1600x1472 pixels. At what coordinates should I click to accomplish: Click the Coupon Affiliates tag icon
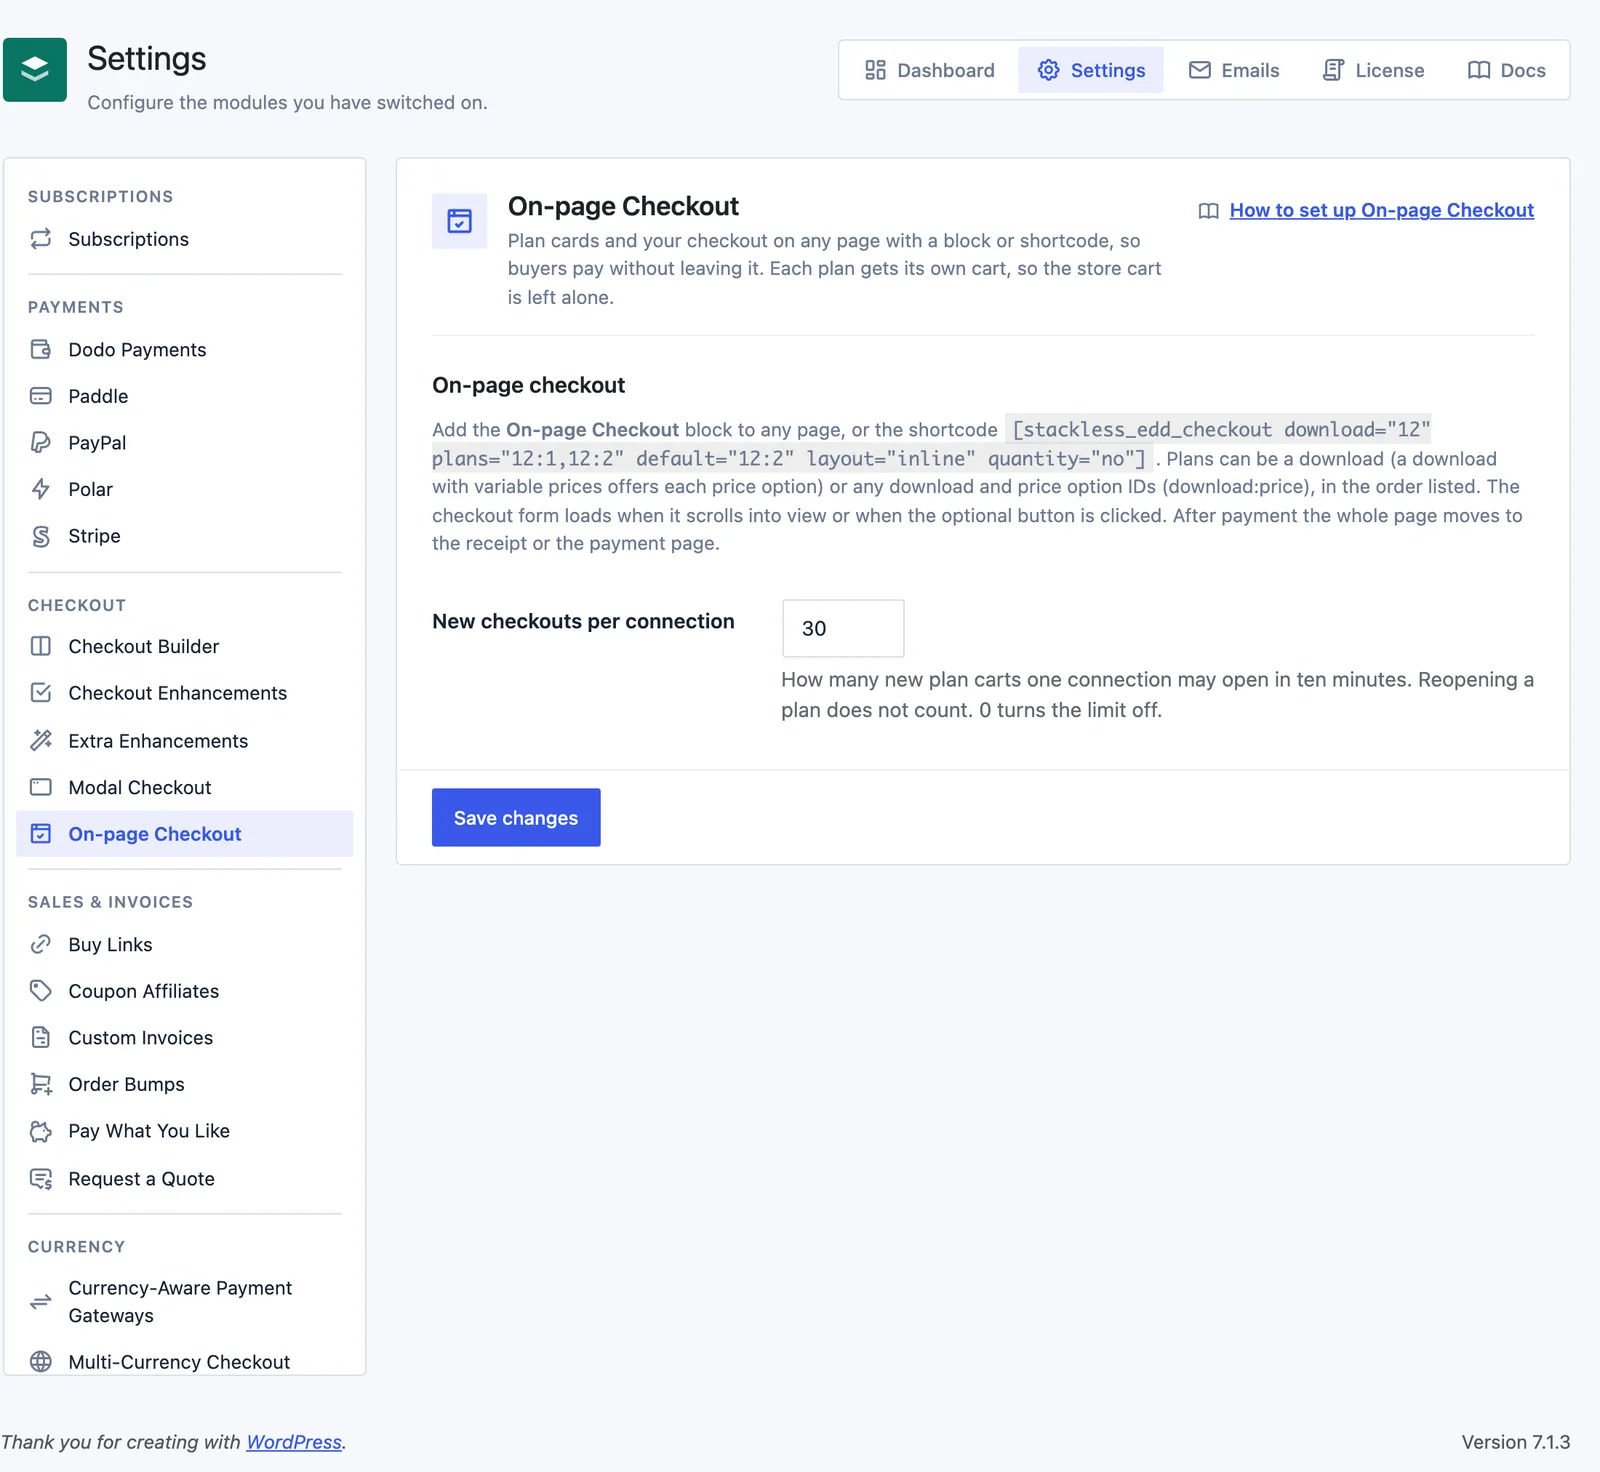click(x=41, y=991)
